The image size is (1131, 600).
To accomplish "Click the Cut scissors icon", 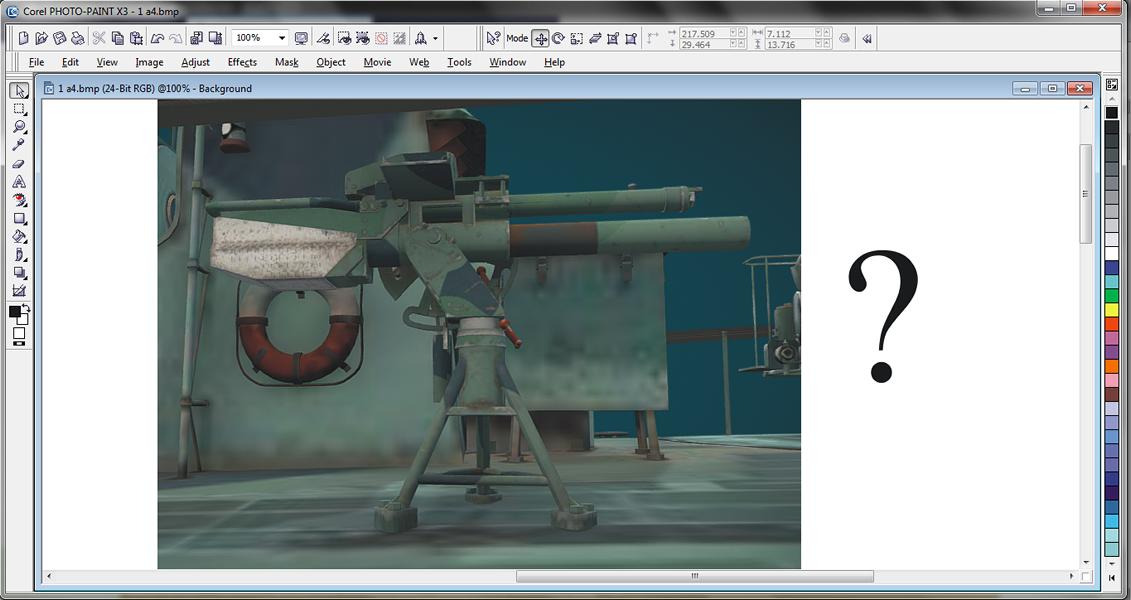I will click(x=99, y=38).
